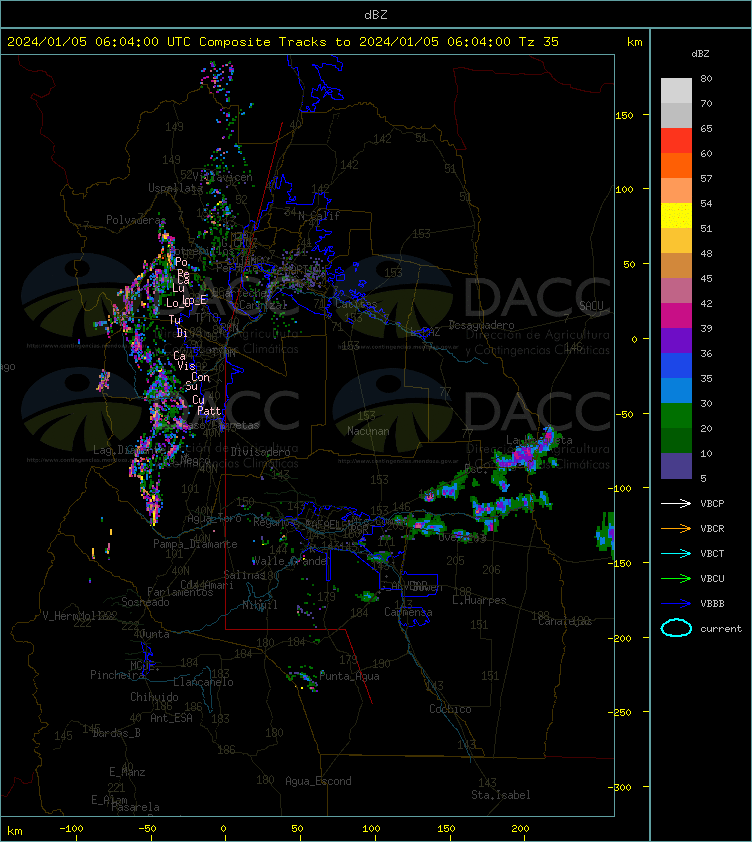The width and height of the screenshot is (752, 842).
Task: Click the 'VBCR' legend label
Action: 712,528
